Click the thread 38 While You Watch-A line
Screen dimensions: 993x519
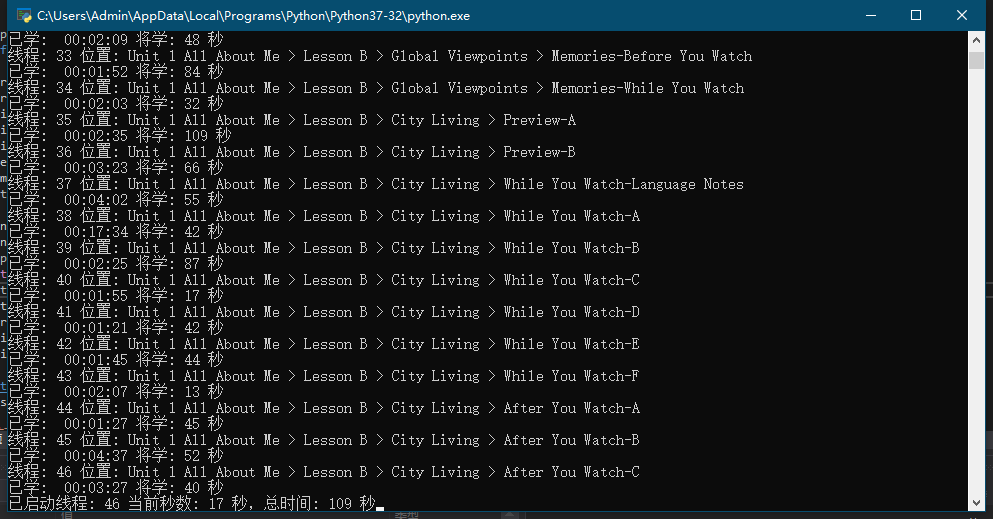coord(324,216)
